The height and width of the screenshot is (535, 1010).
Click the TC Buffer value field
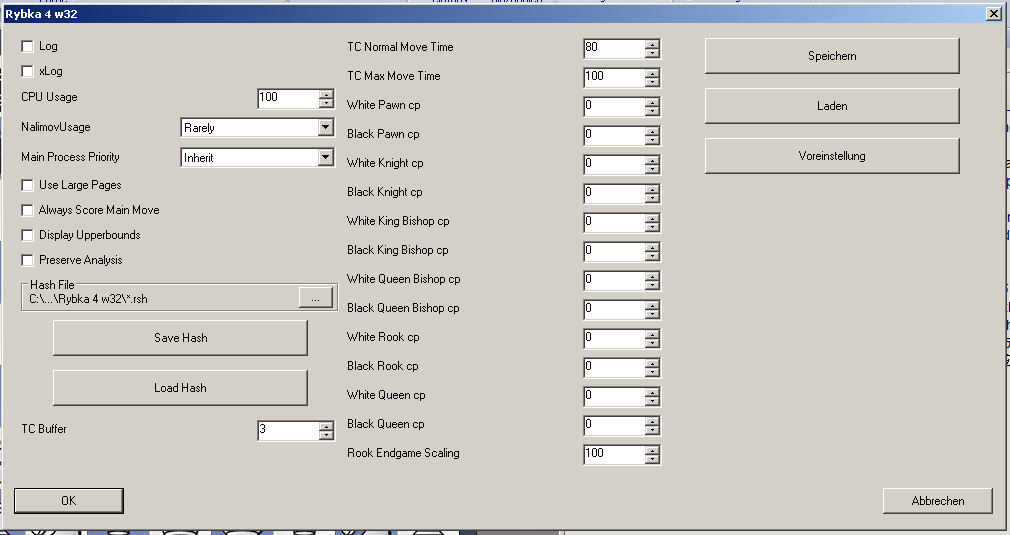click(x=288, y=430)
